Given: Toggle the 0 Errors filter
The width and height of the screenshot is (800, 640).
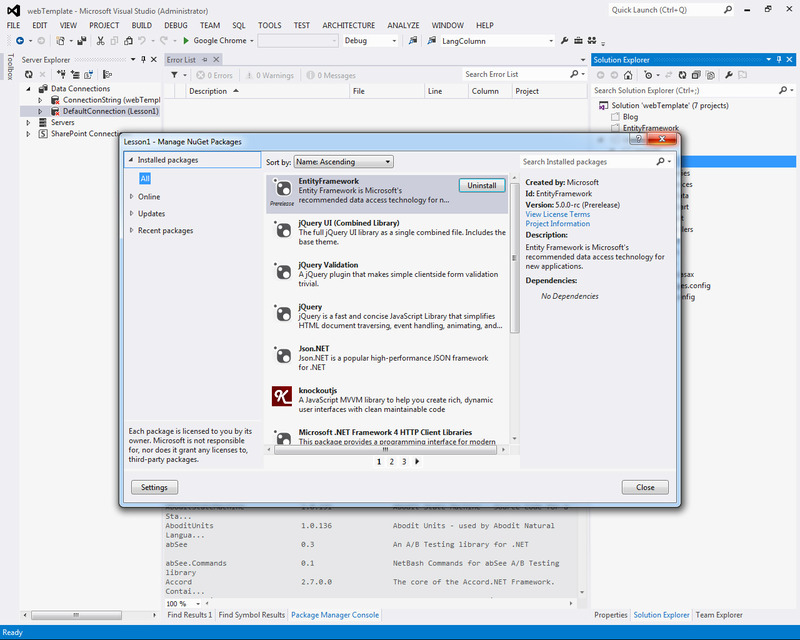Looking at the screenshot, I should pyautogui.click(x=214, y=76).
